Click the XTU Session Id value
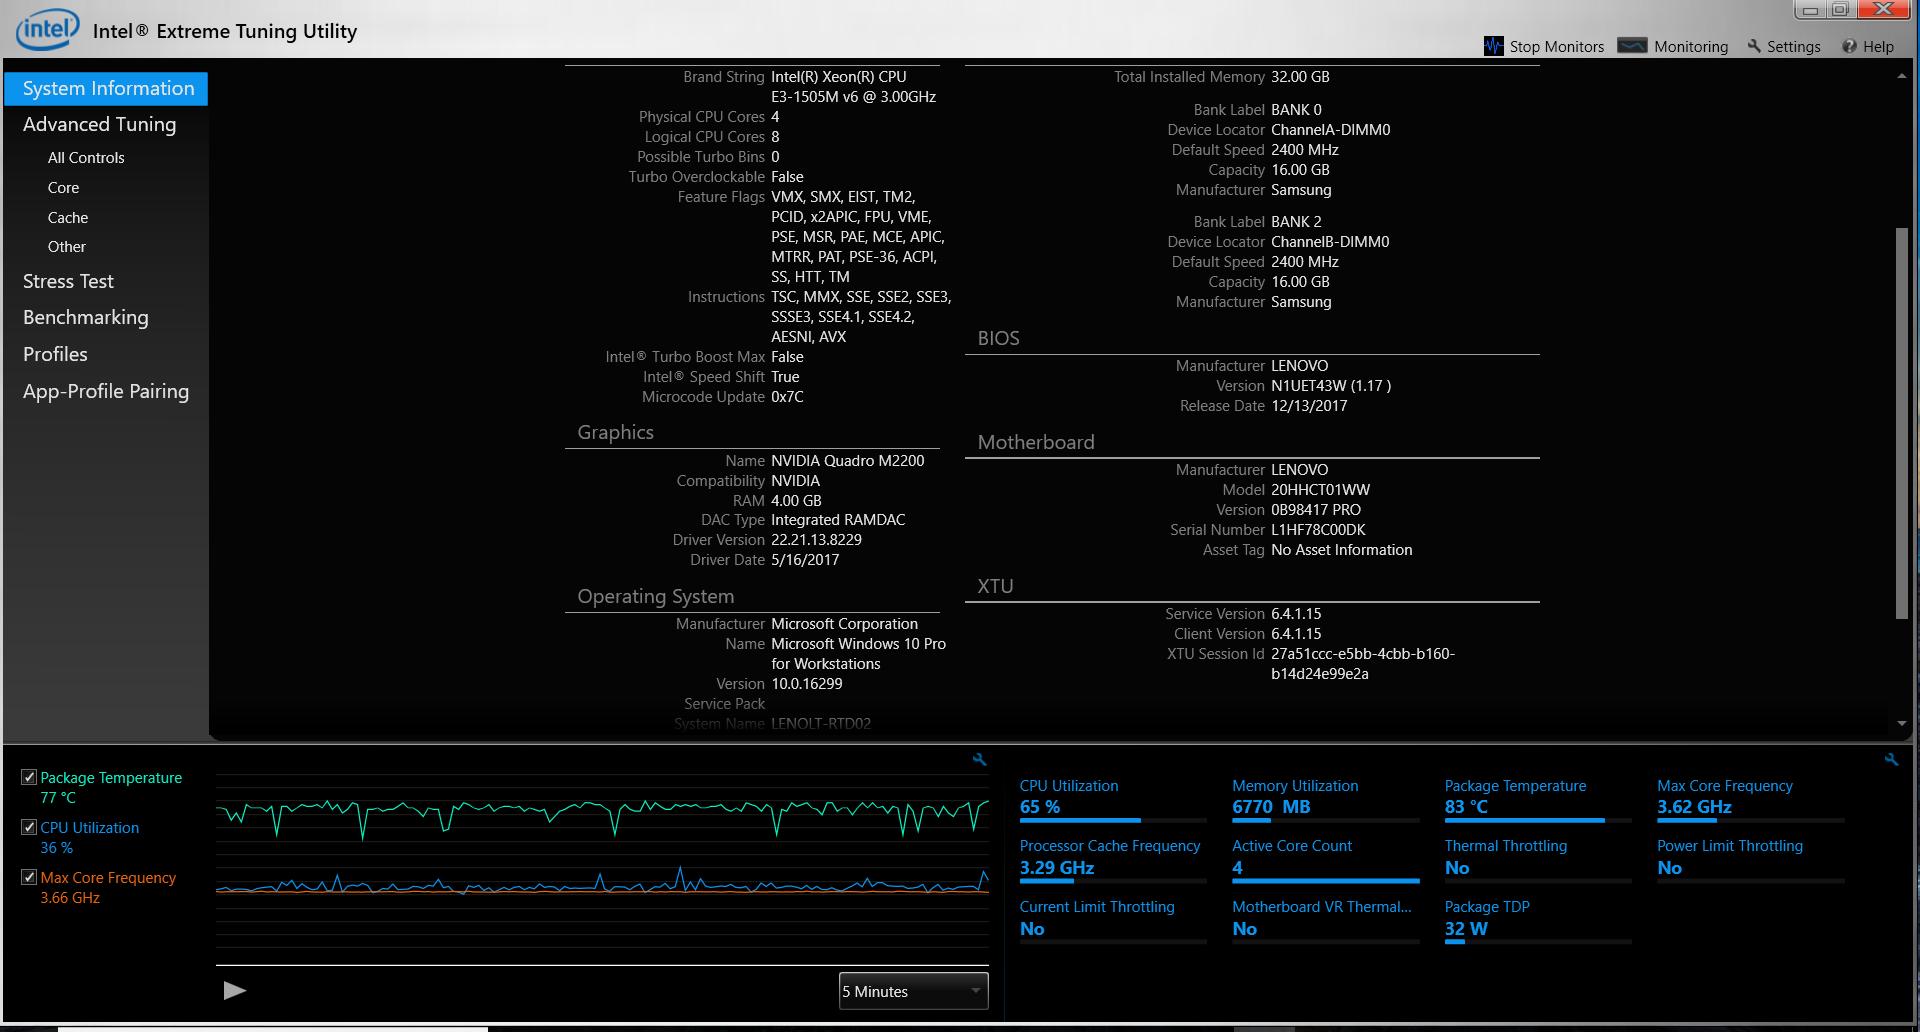The width and height of the screenshot is (1920, 1032). click(1362, 664)
